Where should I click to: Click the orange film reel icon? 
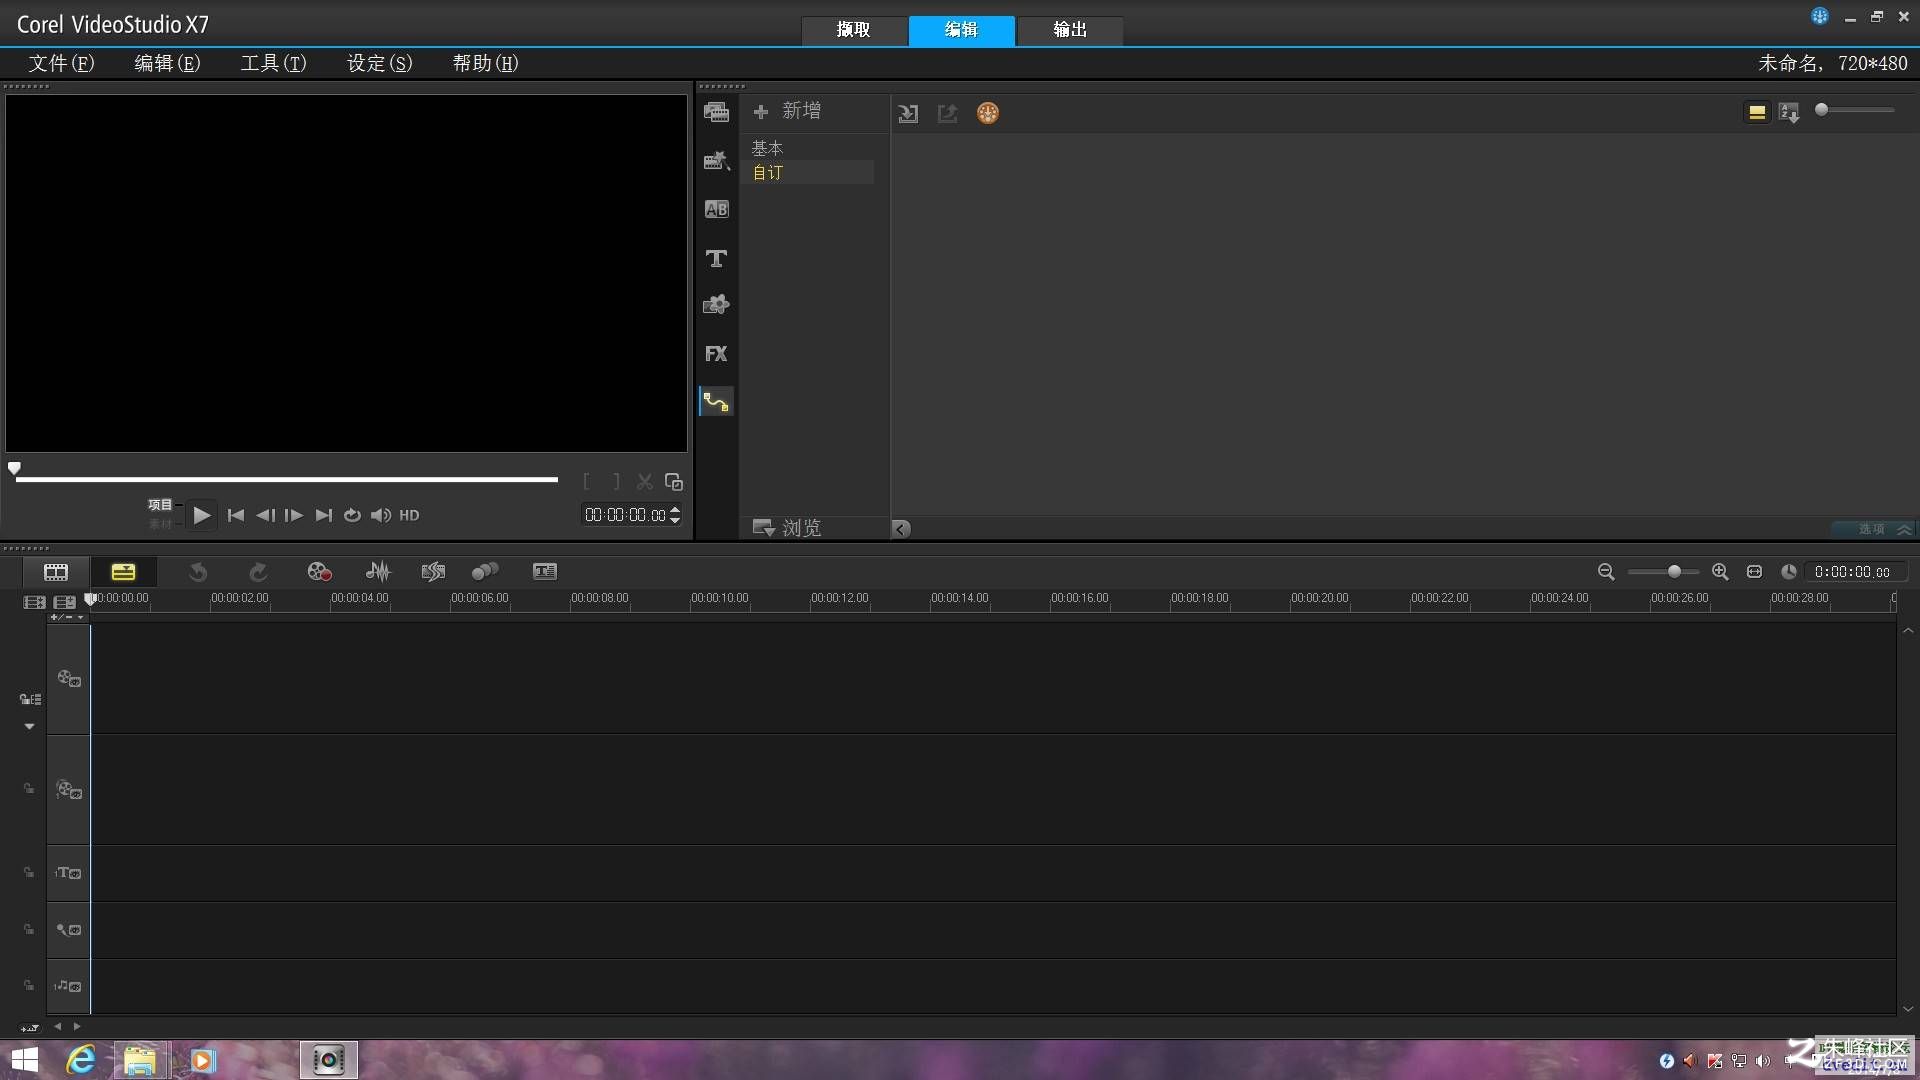point(988,113)
